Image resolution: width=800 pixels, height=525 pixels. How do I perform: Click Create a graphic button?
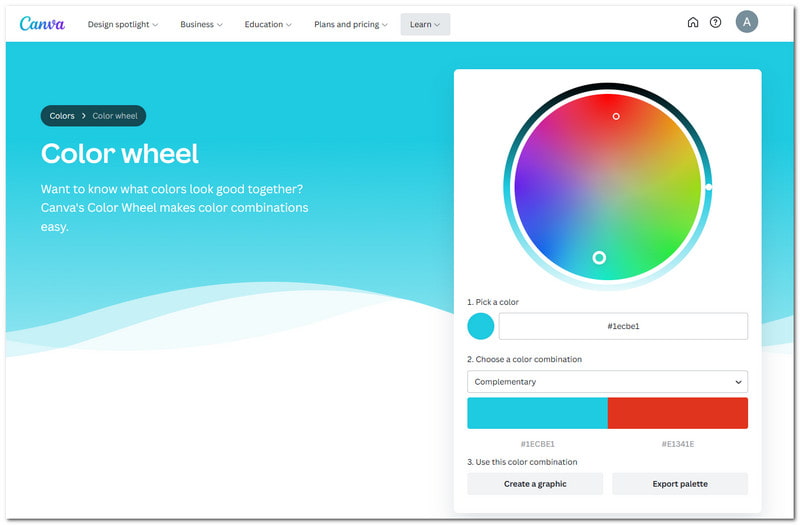click(x=535, y=484)
